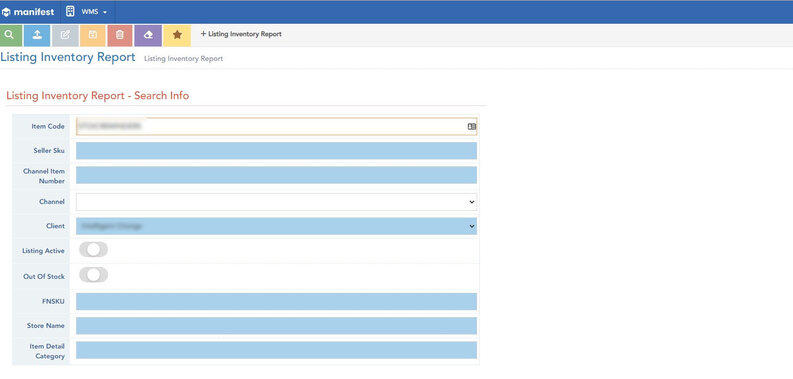Viewport: 793px width, 379px height.
Task: Click the Store Name label
Action: click(46, 326)
